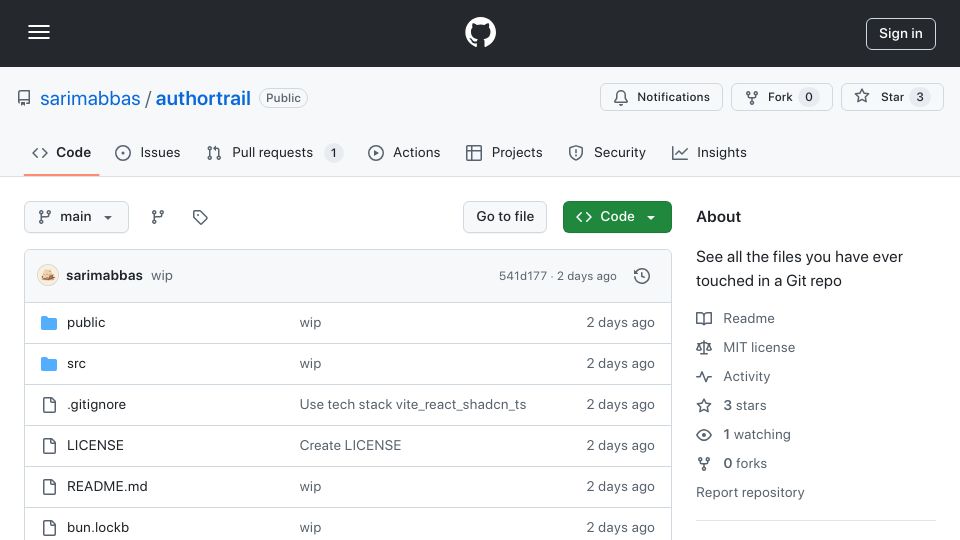Click the Activity pulse icon

pyautogui.click(x=704, y=377)
